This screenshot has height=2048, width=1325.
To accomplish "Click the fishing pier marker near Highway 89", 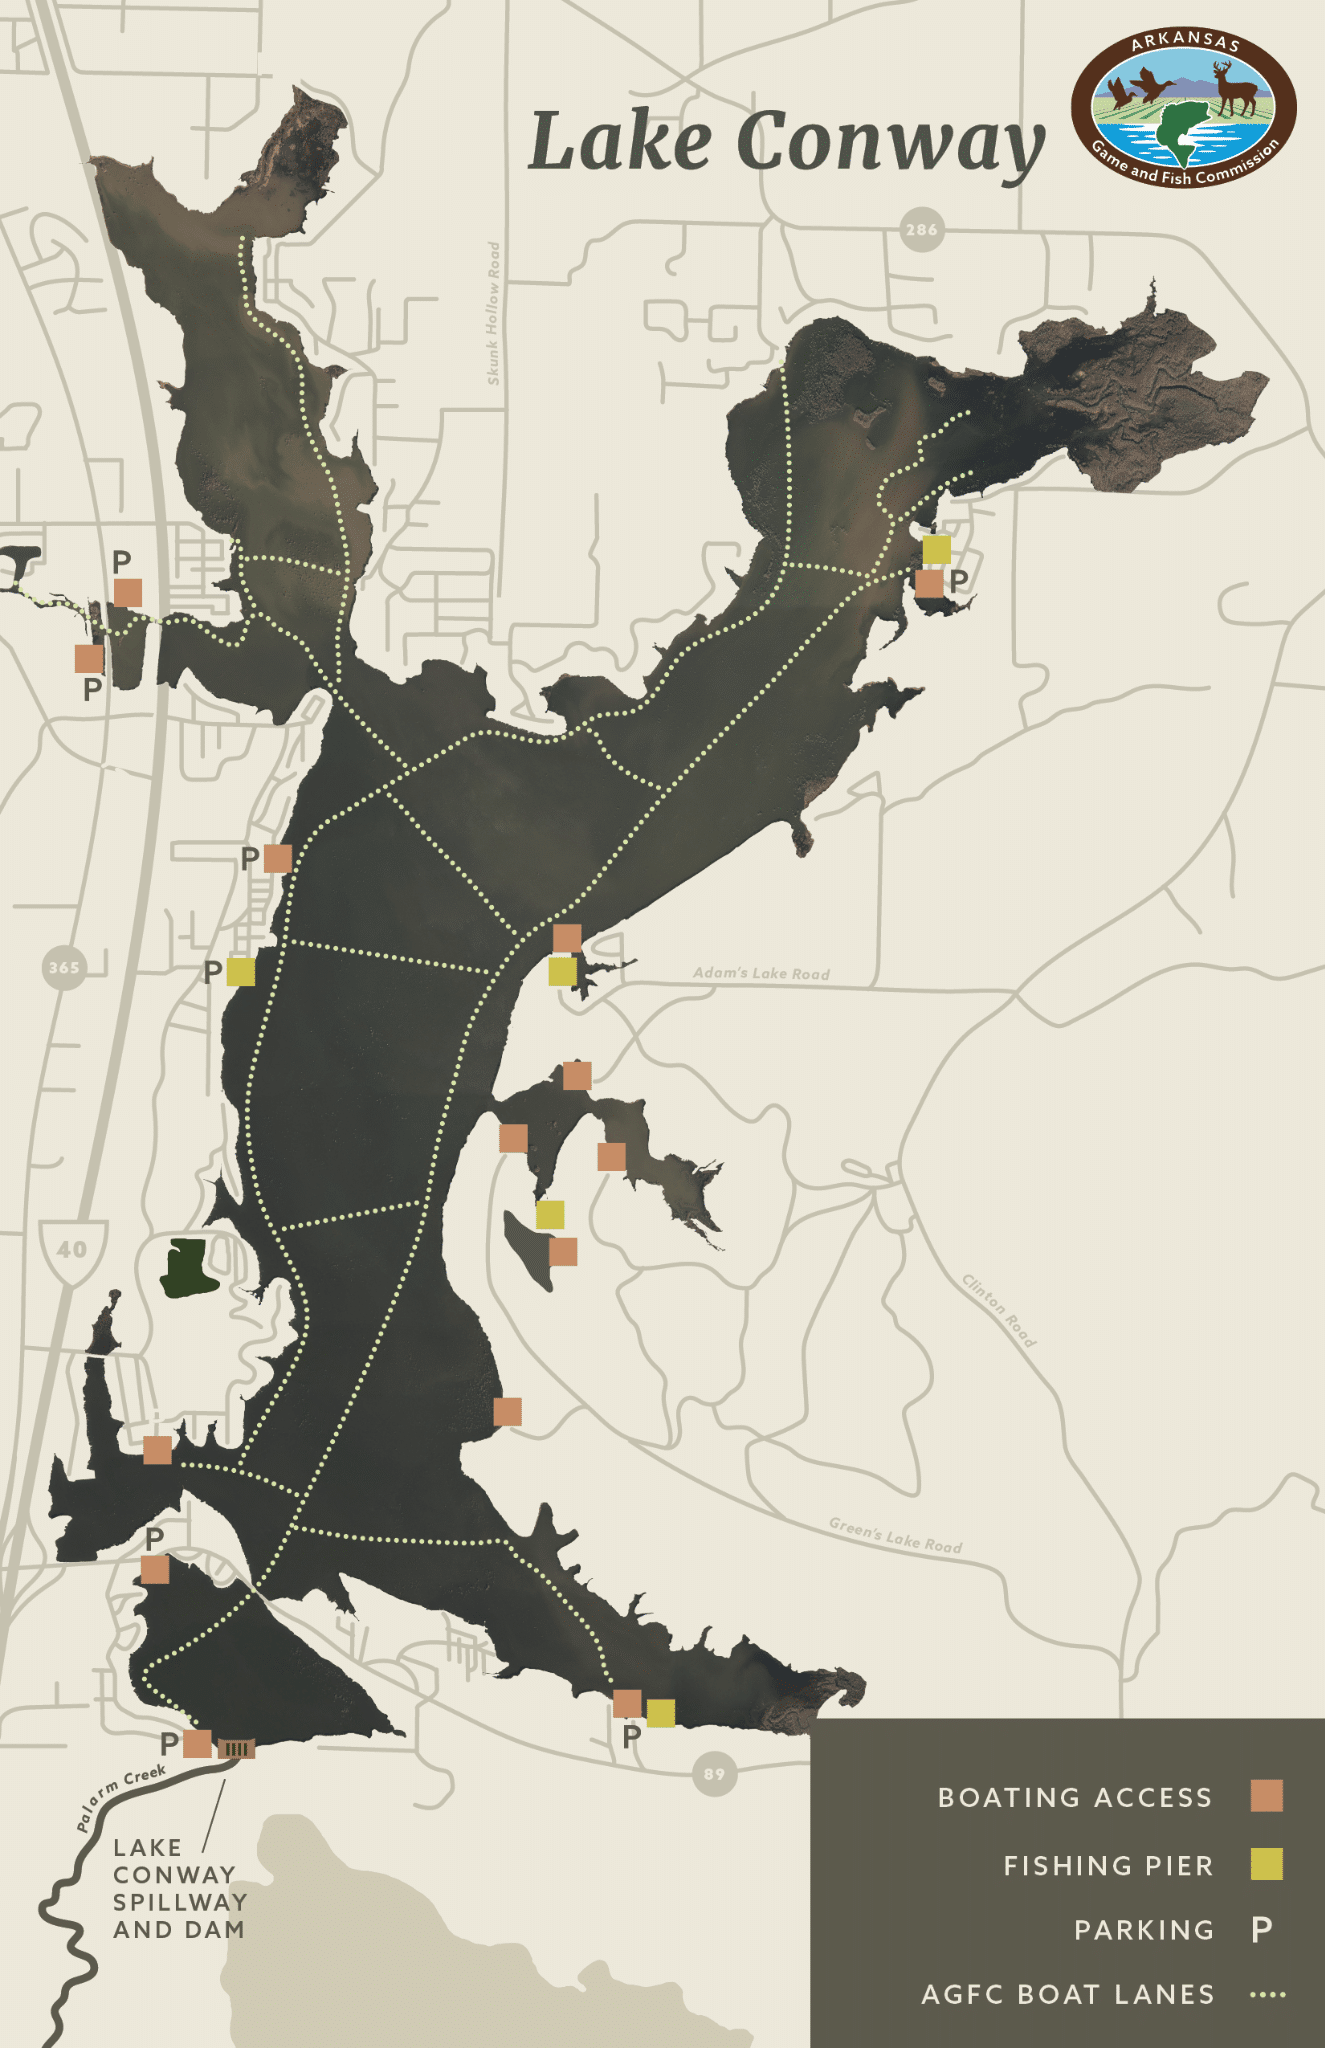I will pos(661,1713).
